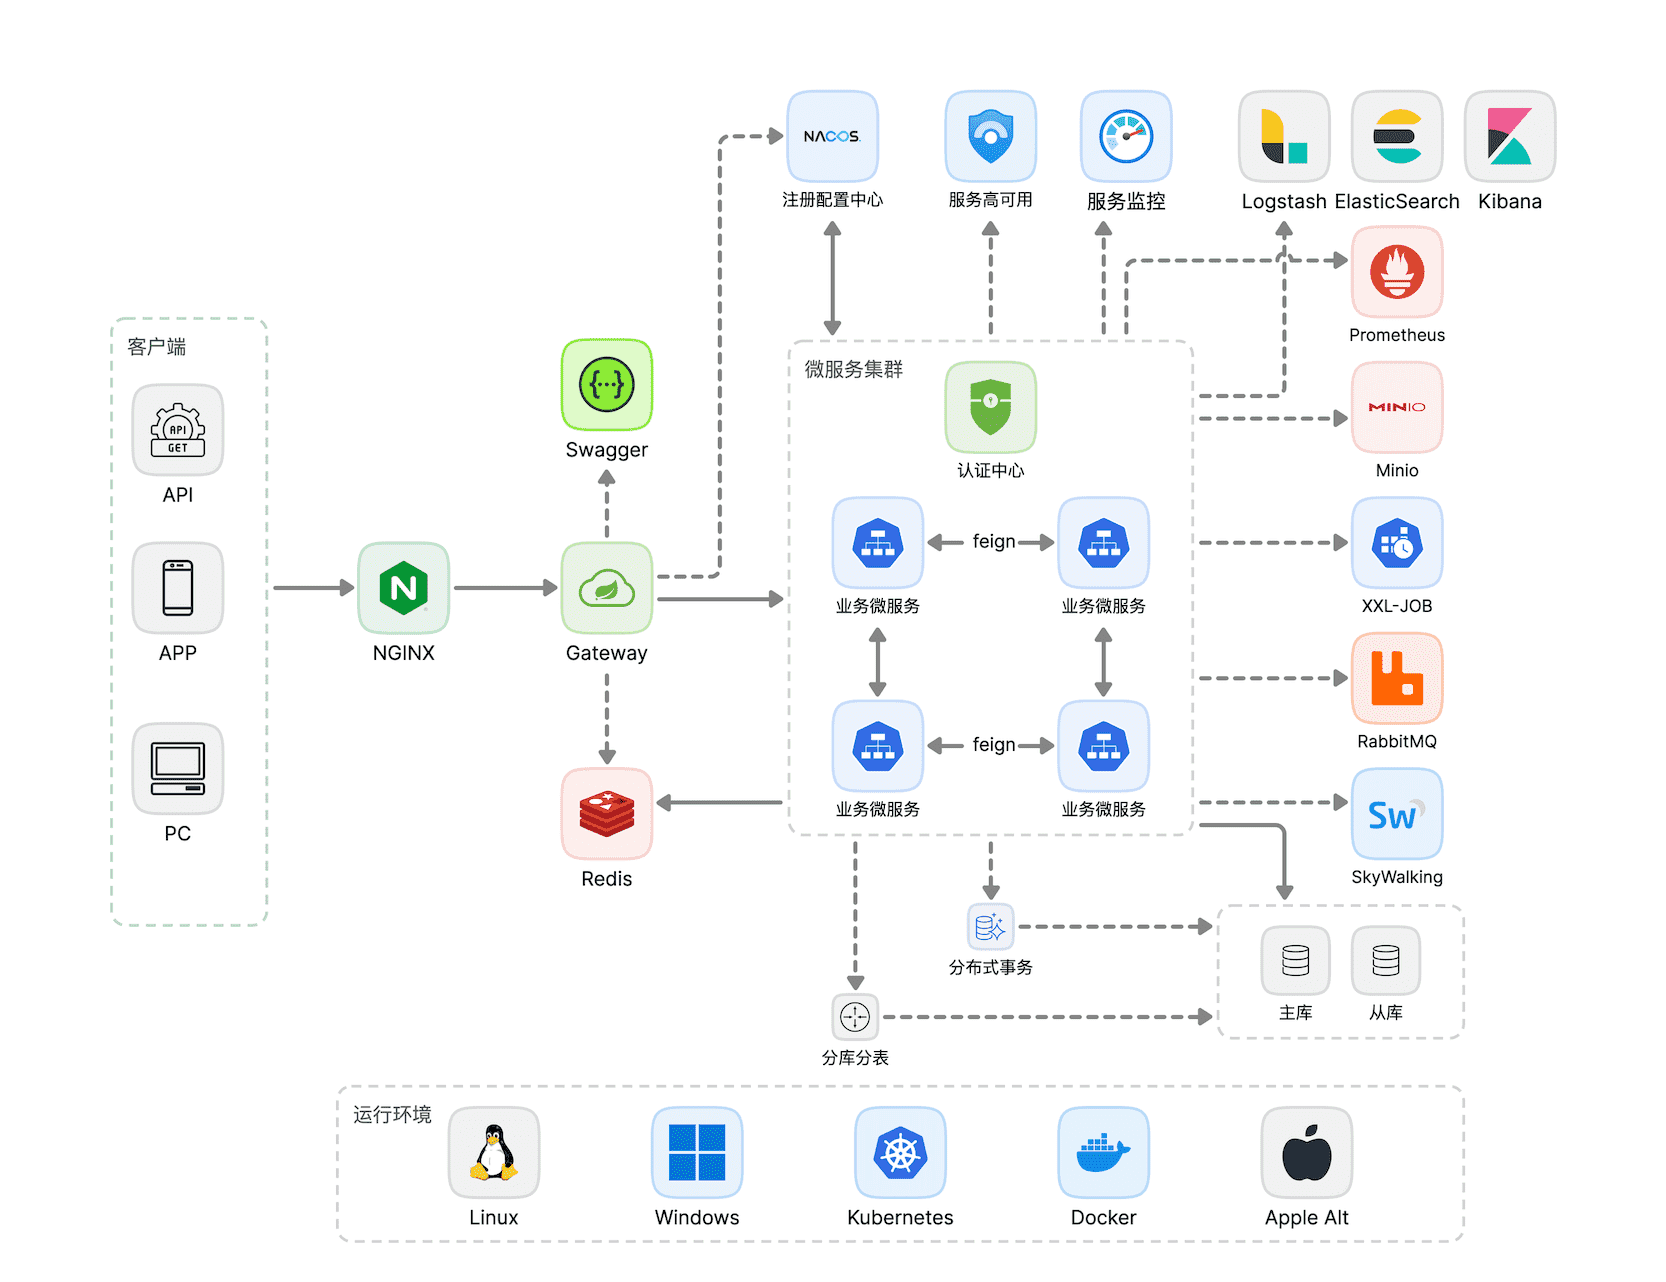The width and height of the screenshot is (1666, 1282).
Task: Click the Prometheus label text
Action: 1397,335
